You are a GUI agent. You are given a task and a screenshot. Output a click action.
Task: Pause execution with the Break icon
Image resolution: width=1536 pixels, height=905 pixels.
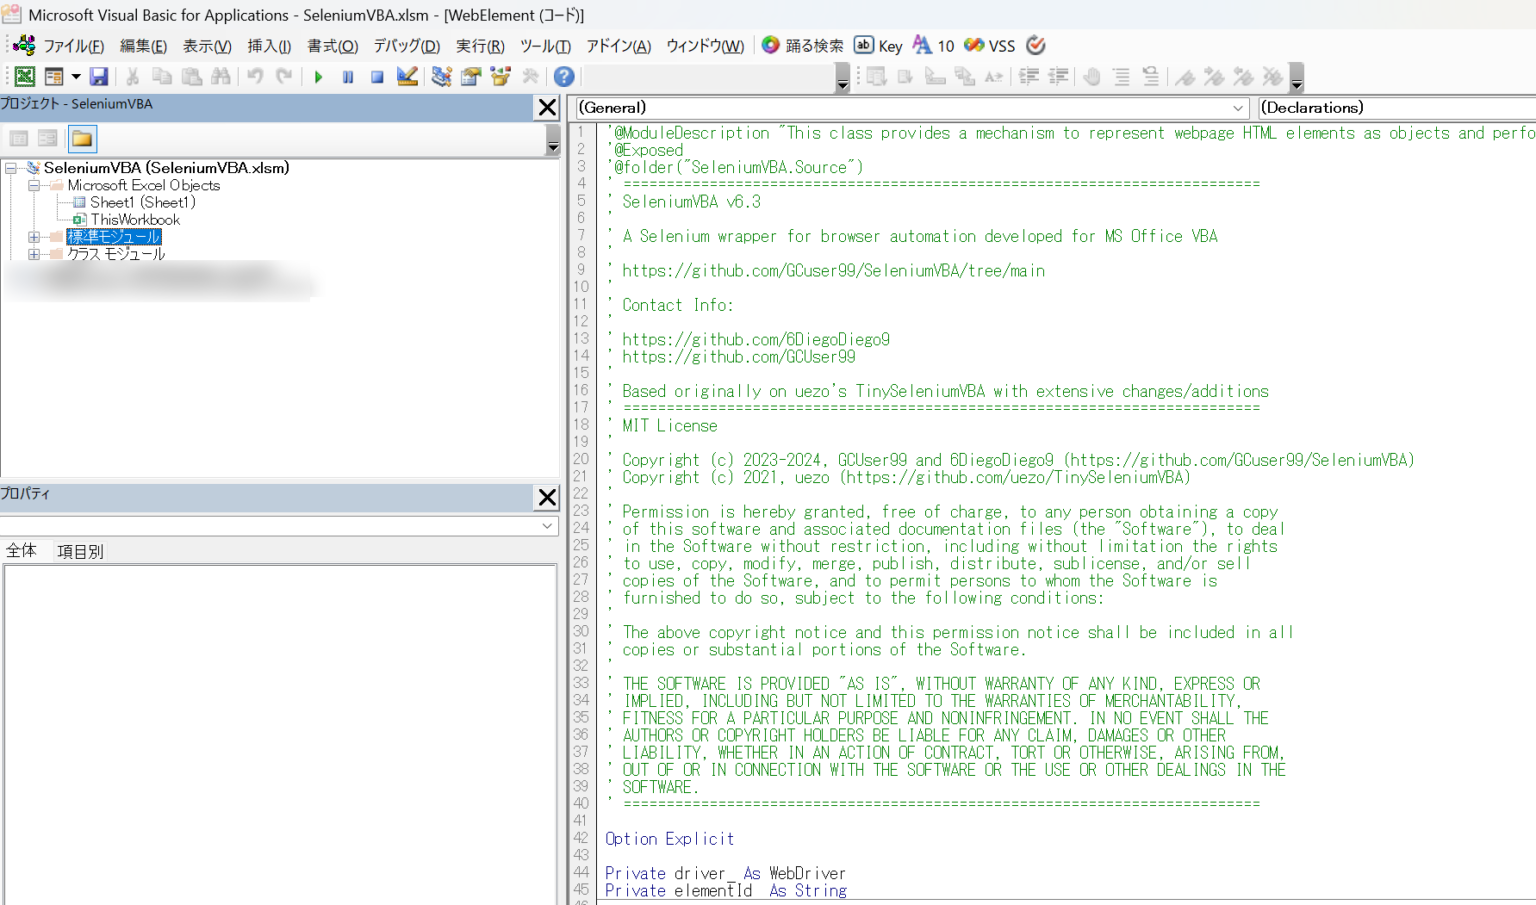(x=347, y=76)
